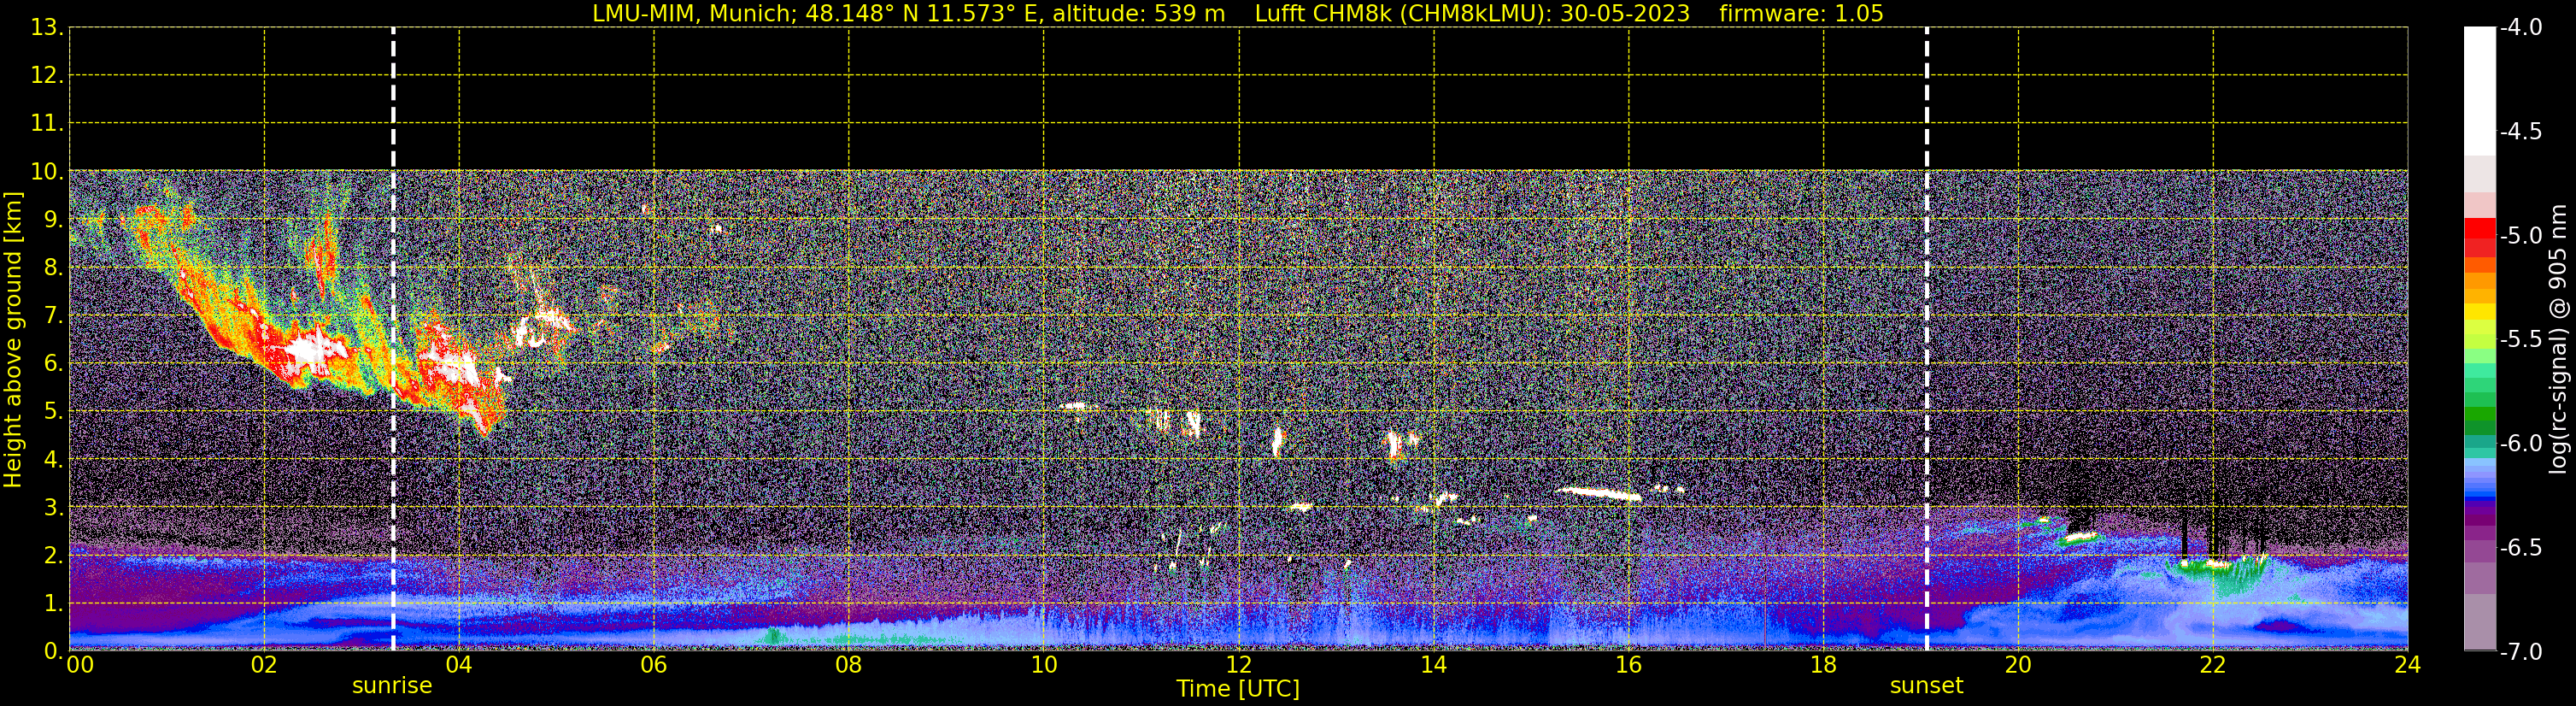Select the white dashed sunrise marker line
The width and height of the screenshot is (2576, 706).
coord(393,339)
